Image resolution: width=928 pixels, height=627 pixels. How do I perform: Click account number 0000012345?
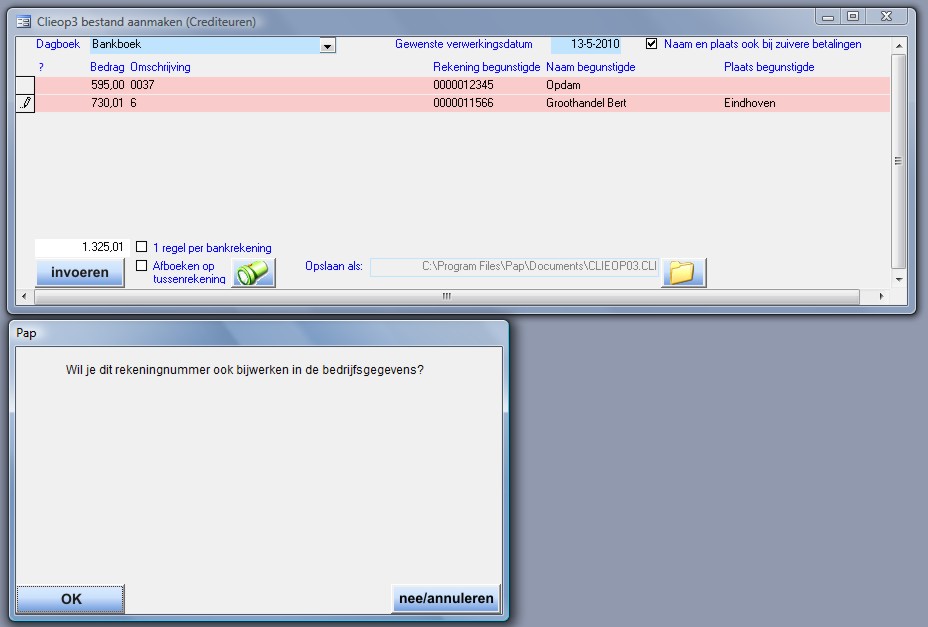pos(463,85)
